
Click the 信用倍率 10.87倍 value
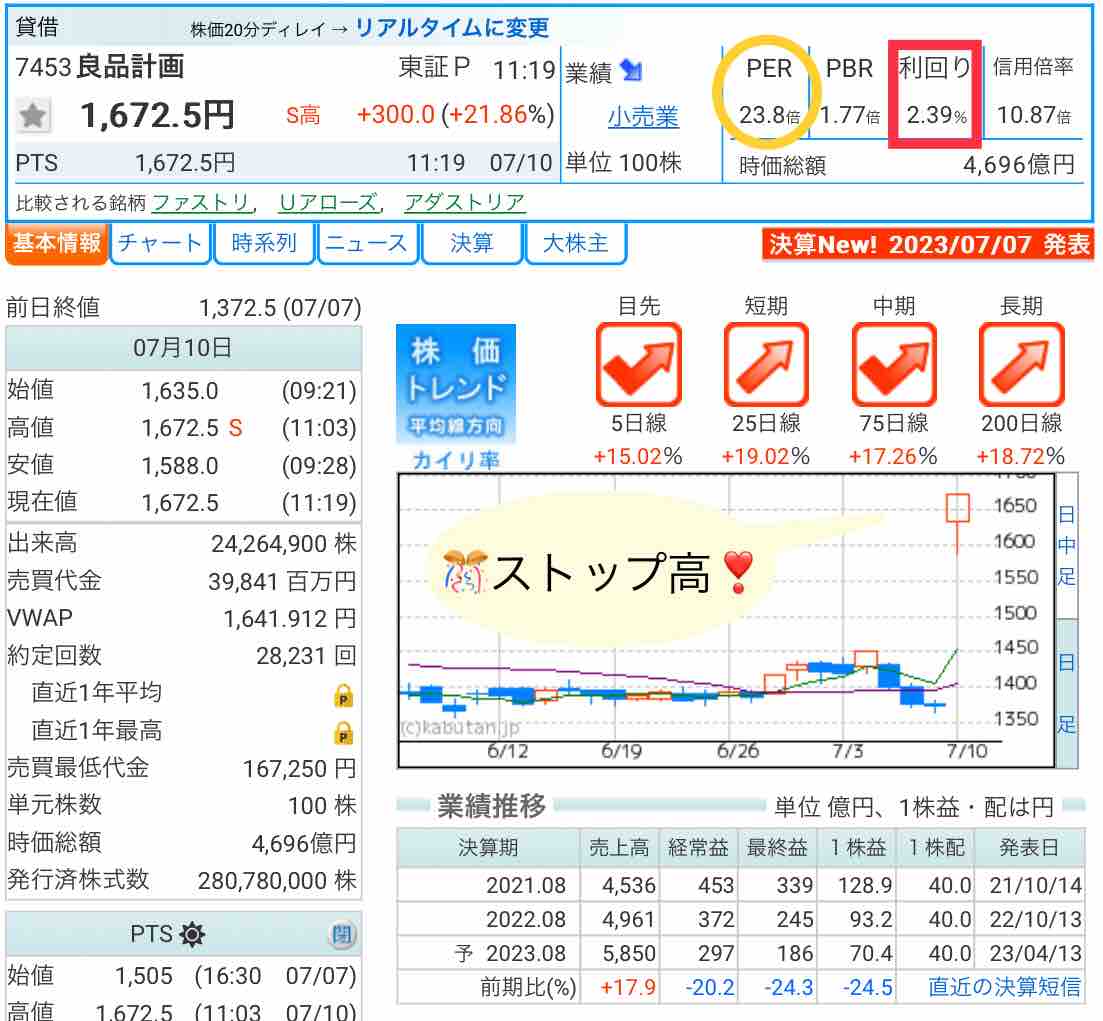(1034, 115)
